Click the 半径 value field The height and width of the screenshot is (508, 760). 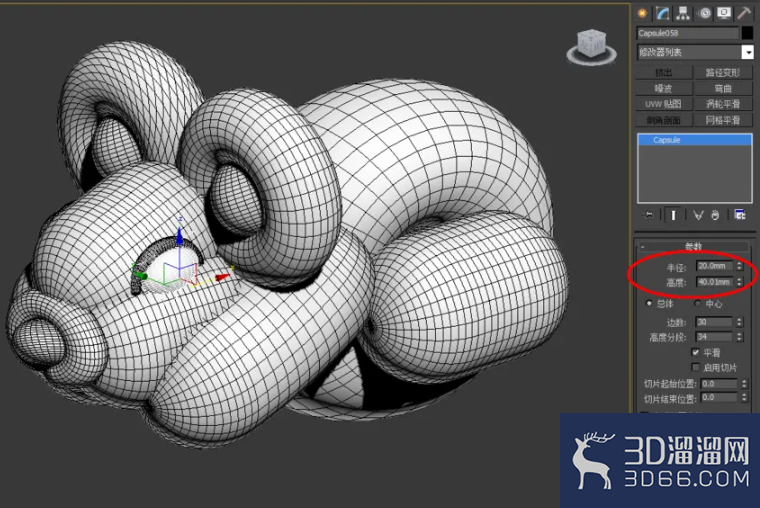(714, 266)
